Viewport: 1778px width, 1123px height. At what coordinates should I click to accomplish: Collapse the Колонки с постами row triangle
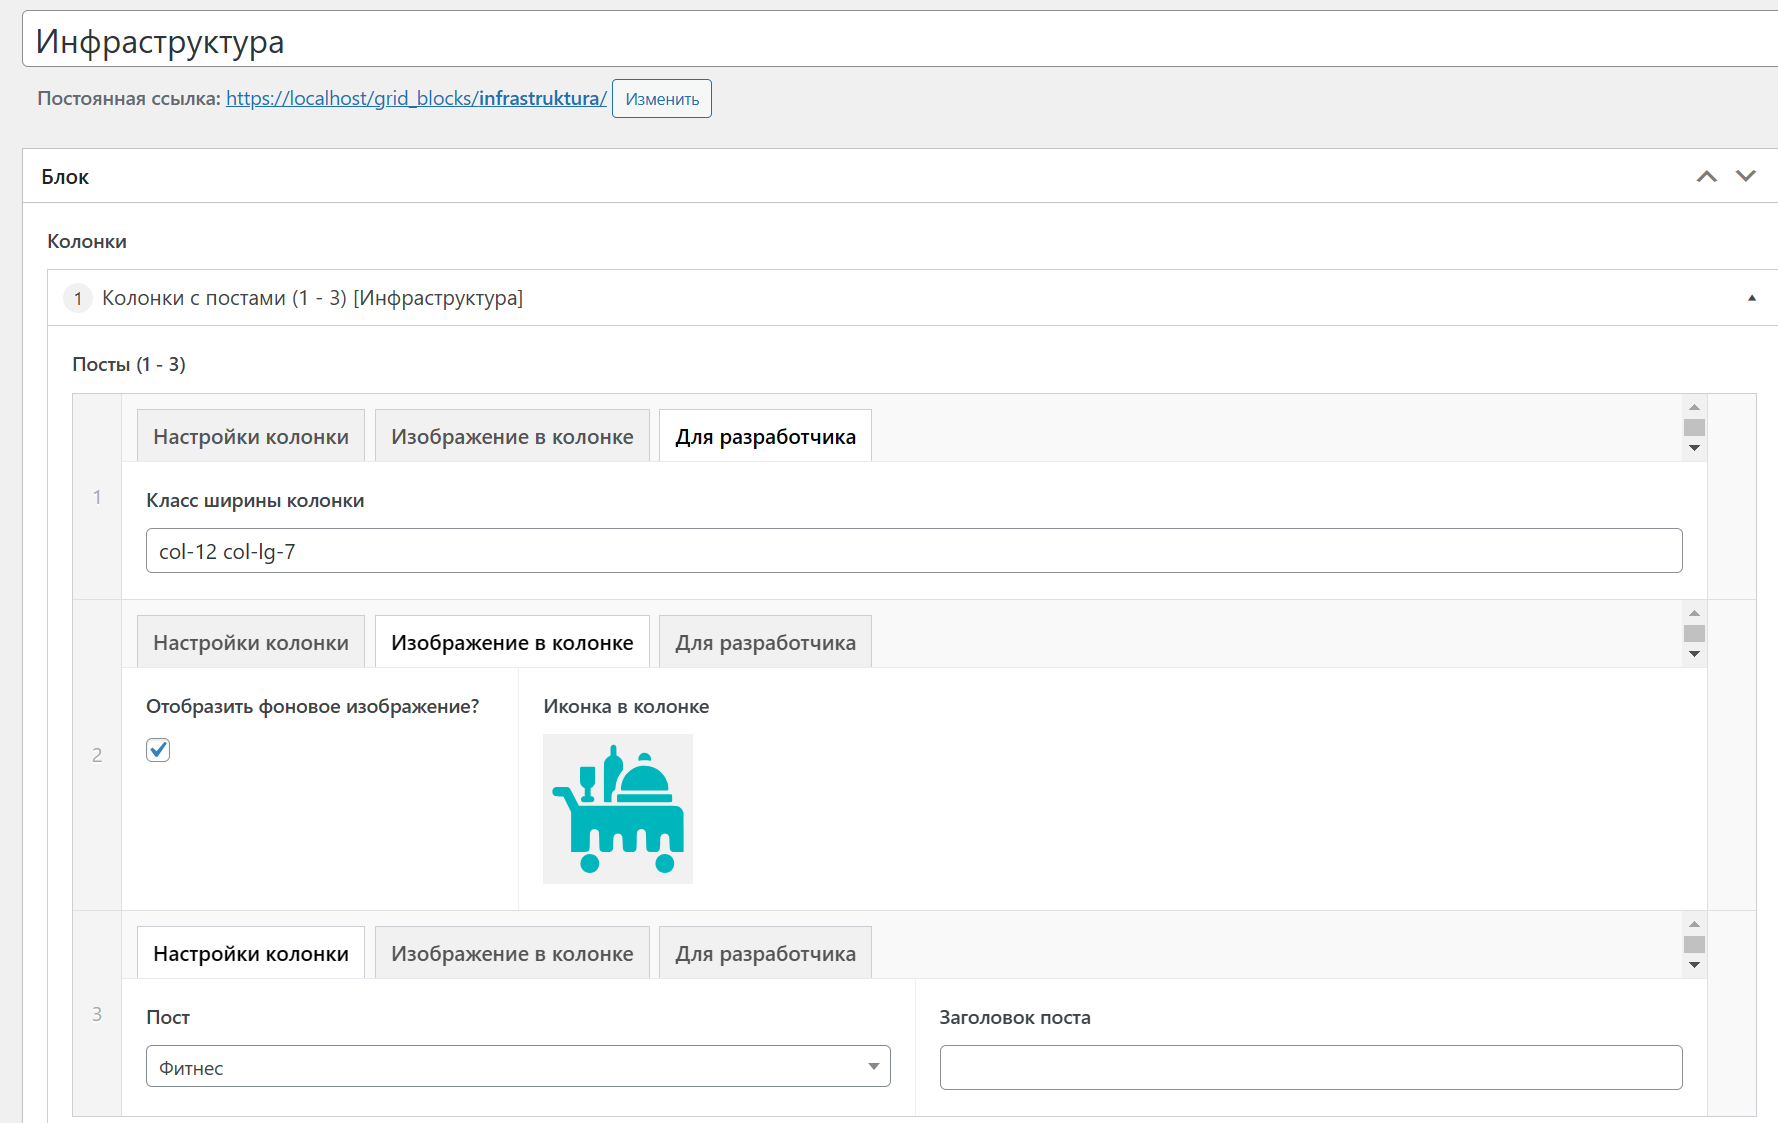1751,298
